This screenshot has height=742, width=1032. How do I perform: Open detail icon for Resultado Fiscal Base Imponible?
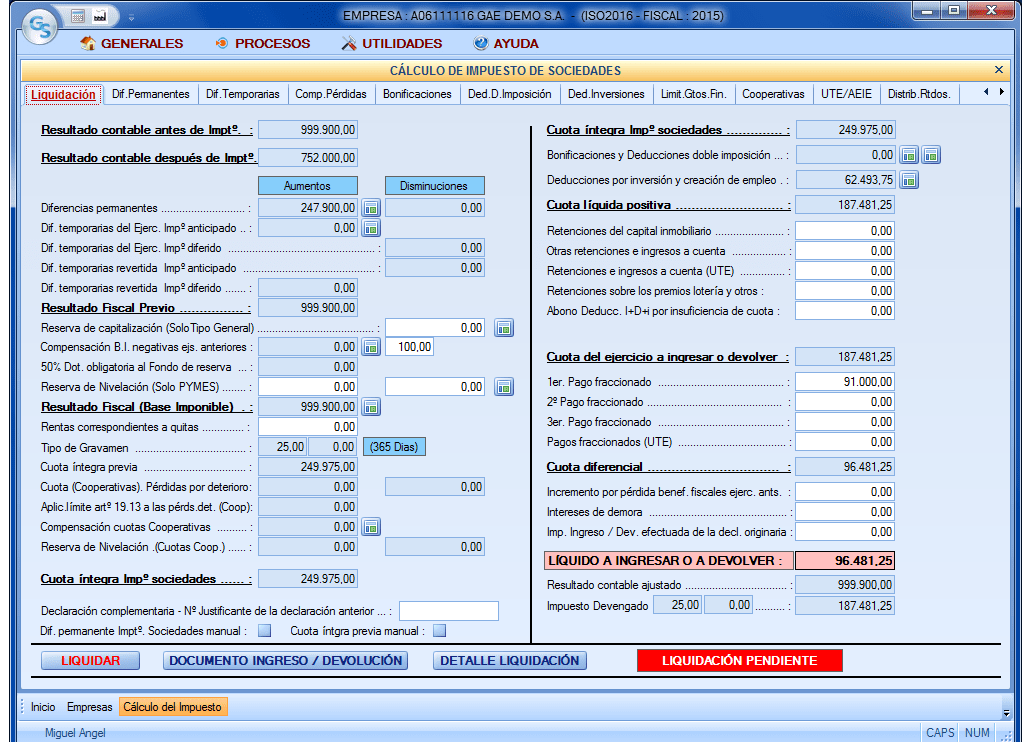coord(371,407)
